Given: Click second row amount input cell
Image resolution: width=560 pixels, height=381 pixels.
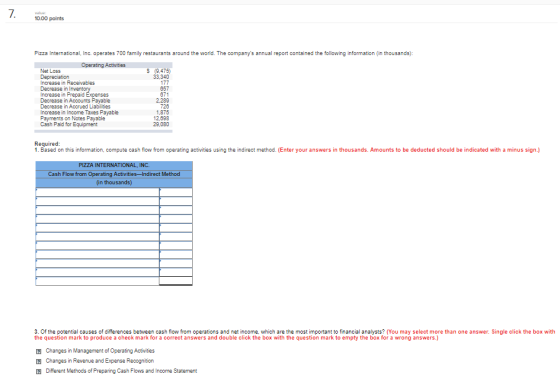Looking at the screenshot, I should point(176,201).
